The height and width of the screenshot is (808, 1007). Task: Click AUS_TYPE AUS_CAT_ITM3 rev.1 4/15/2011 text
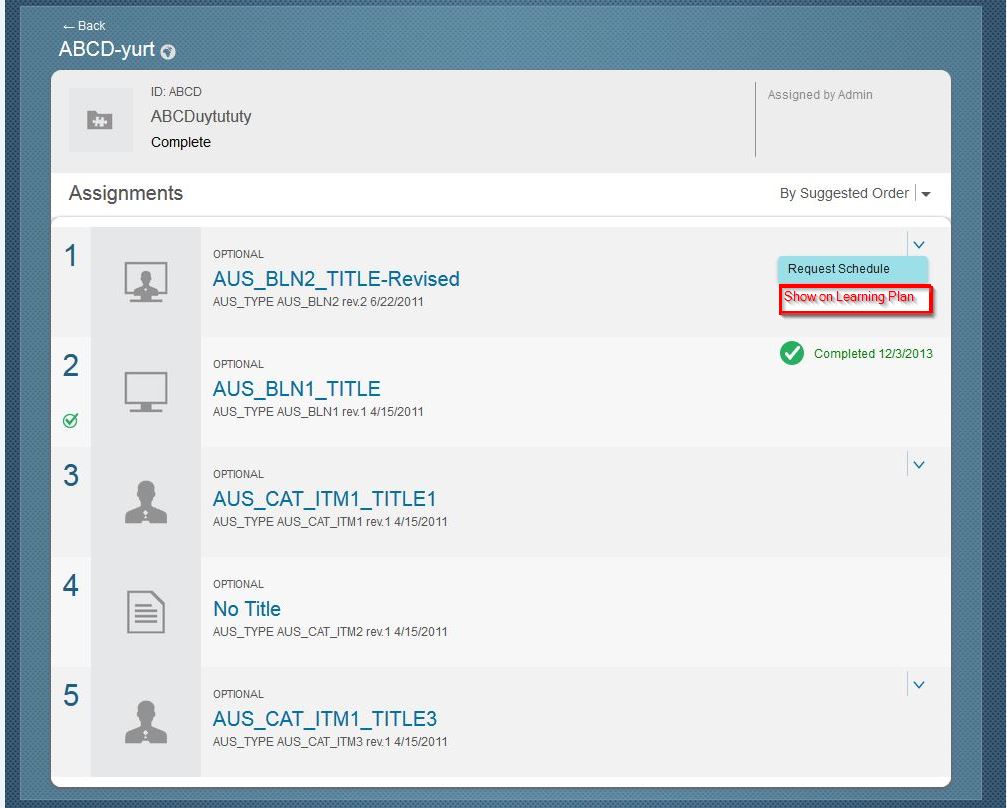coord(330,742)
